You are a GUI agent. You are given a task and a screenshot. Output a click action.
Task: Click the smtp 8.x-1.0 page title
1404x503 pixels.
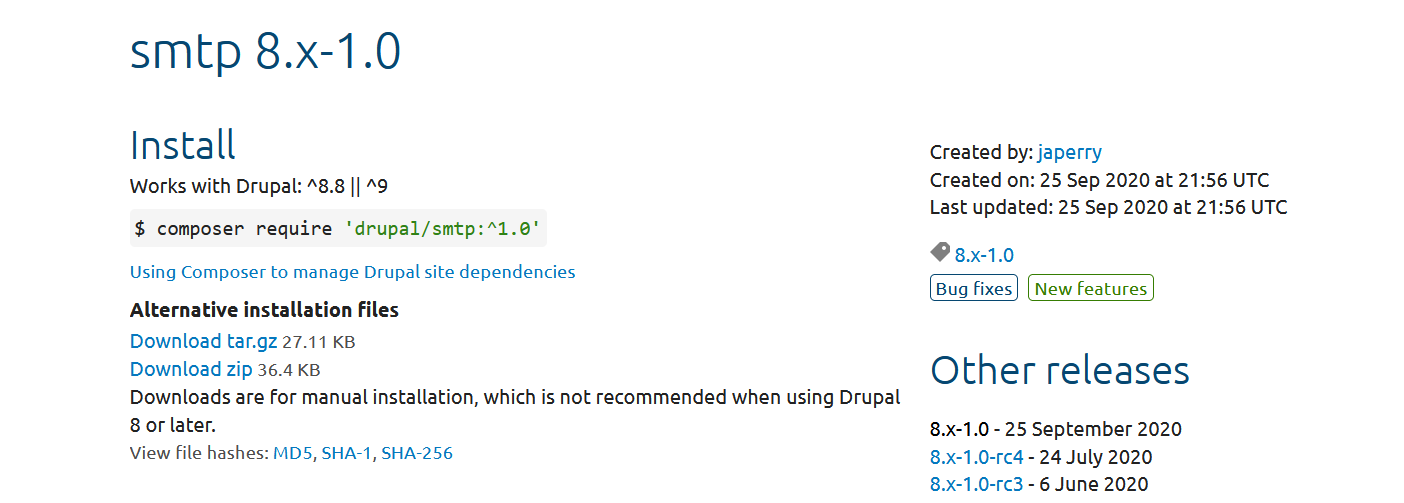tap(265, 52)
